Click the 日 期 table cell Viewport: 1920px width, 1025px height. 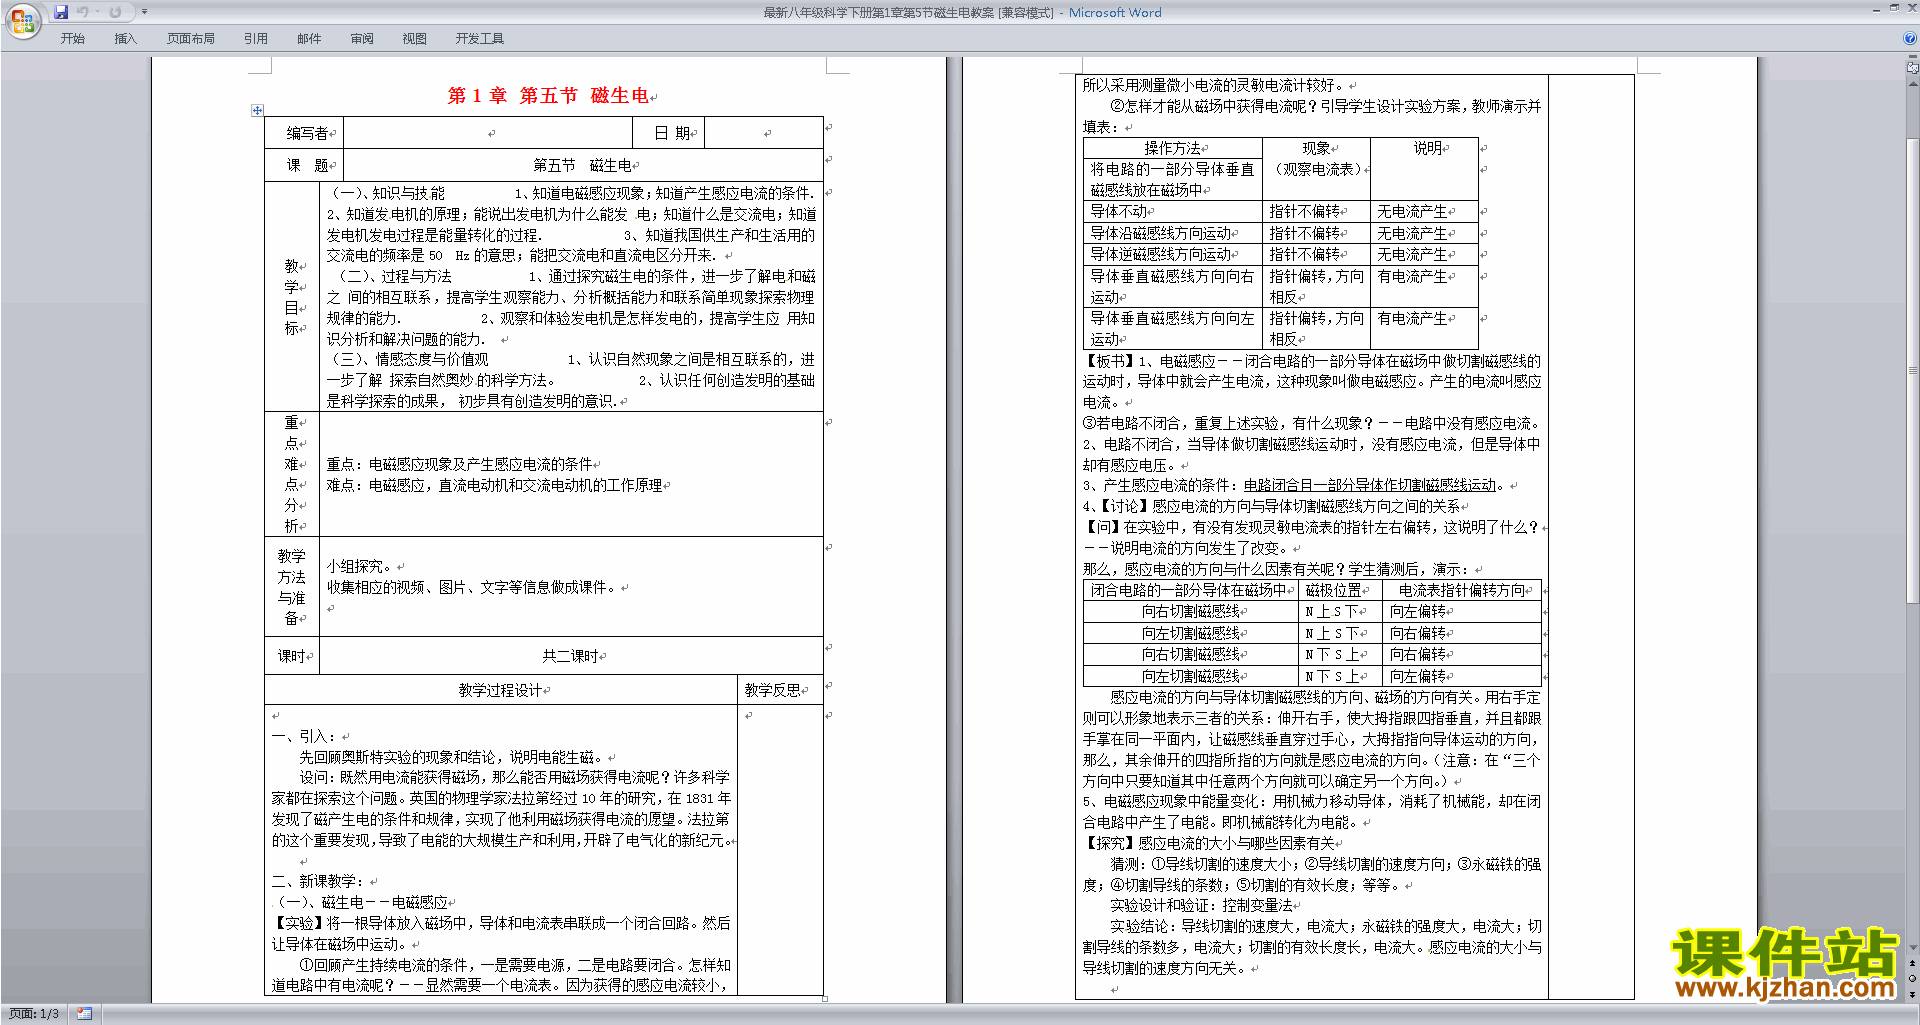[668, 133]
